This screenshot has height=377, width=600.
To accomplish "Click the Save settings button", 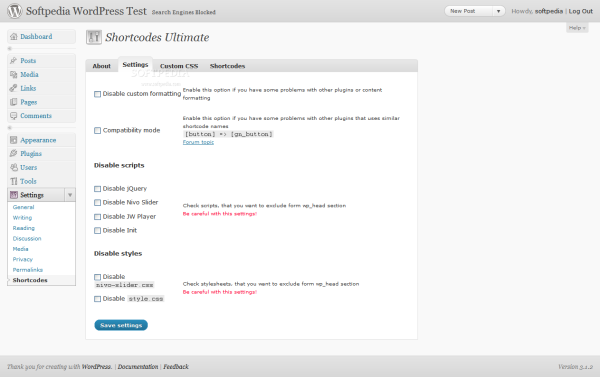I will click(121, 325).
